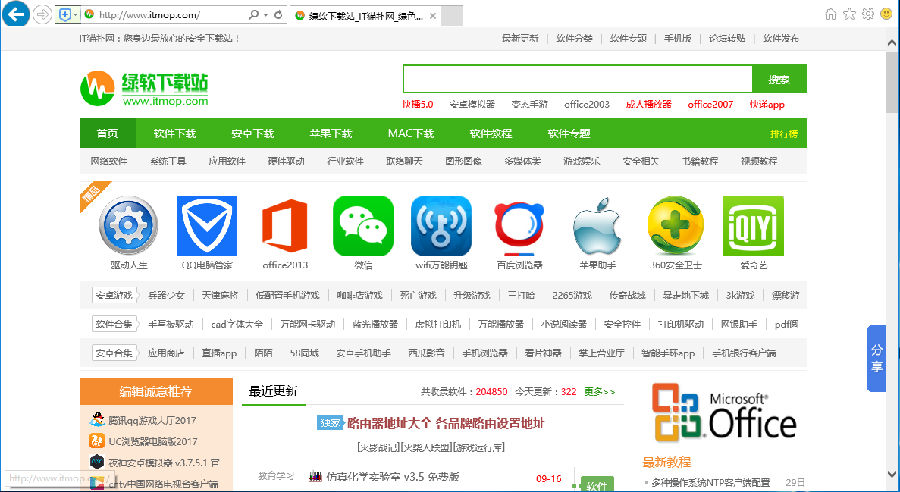Open the office2013 app icon
Image resolution: width=900 pixels, height=492 pixels.
pyautogui.click(x=285, y=226)
